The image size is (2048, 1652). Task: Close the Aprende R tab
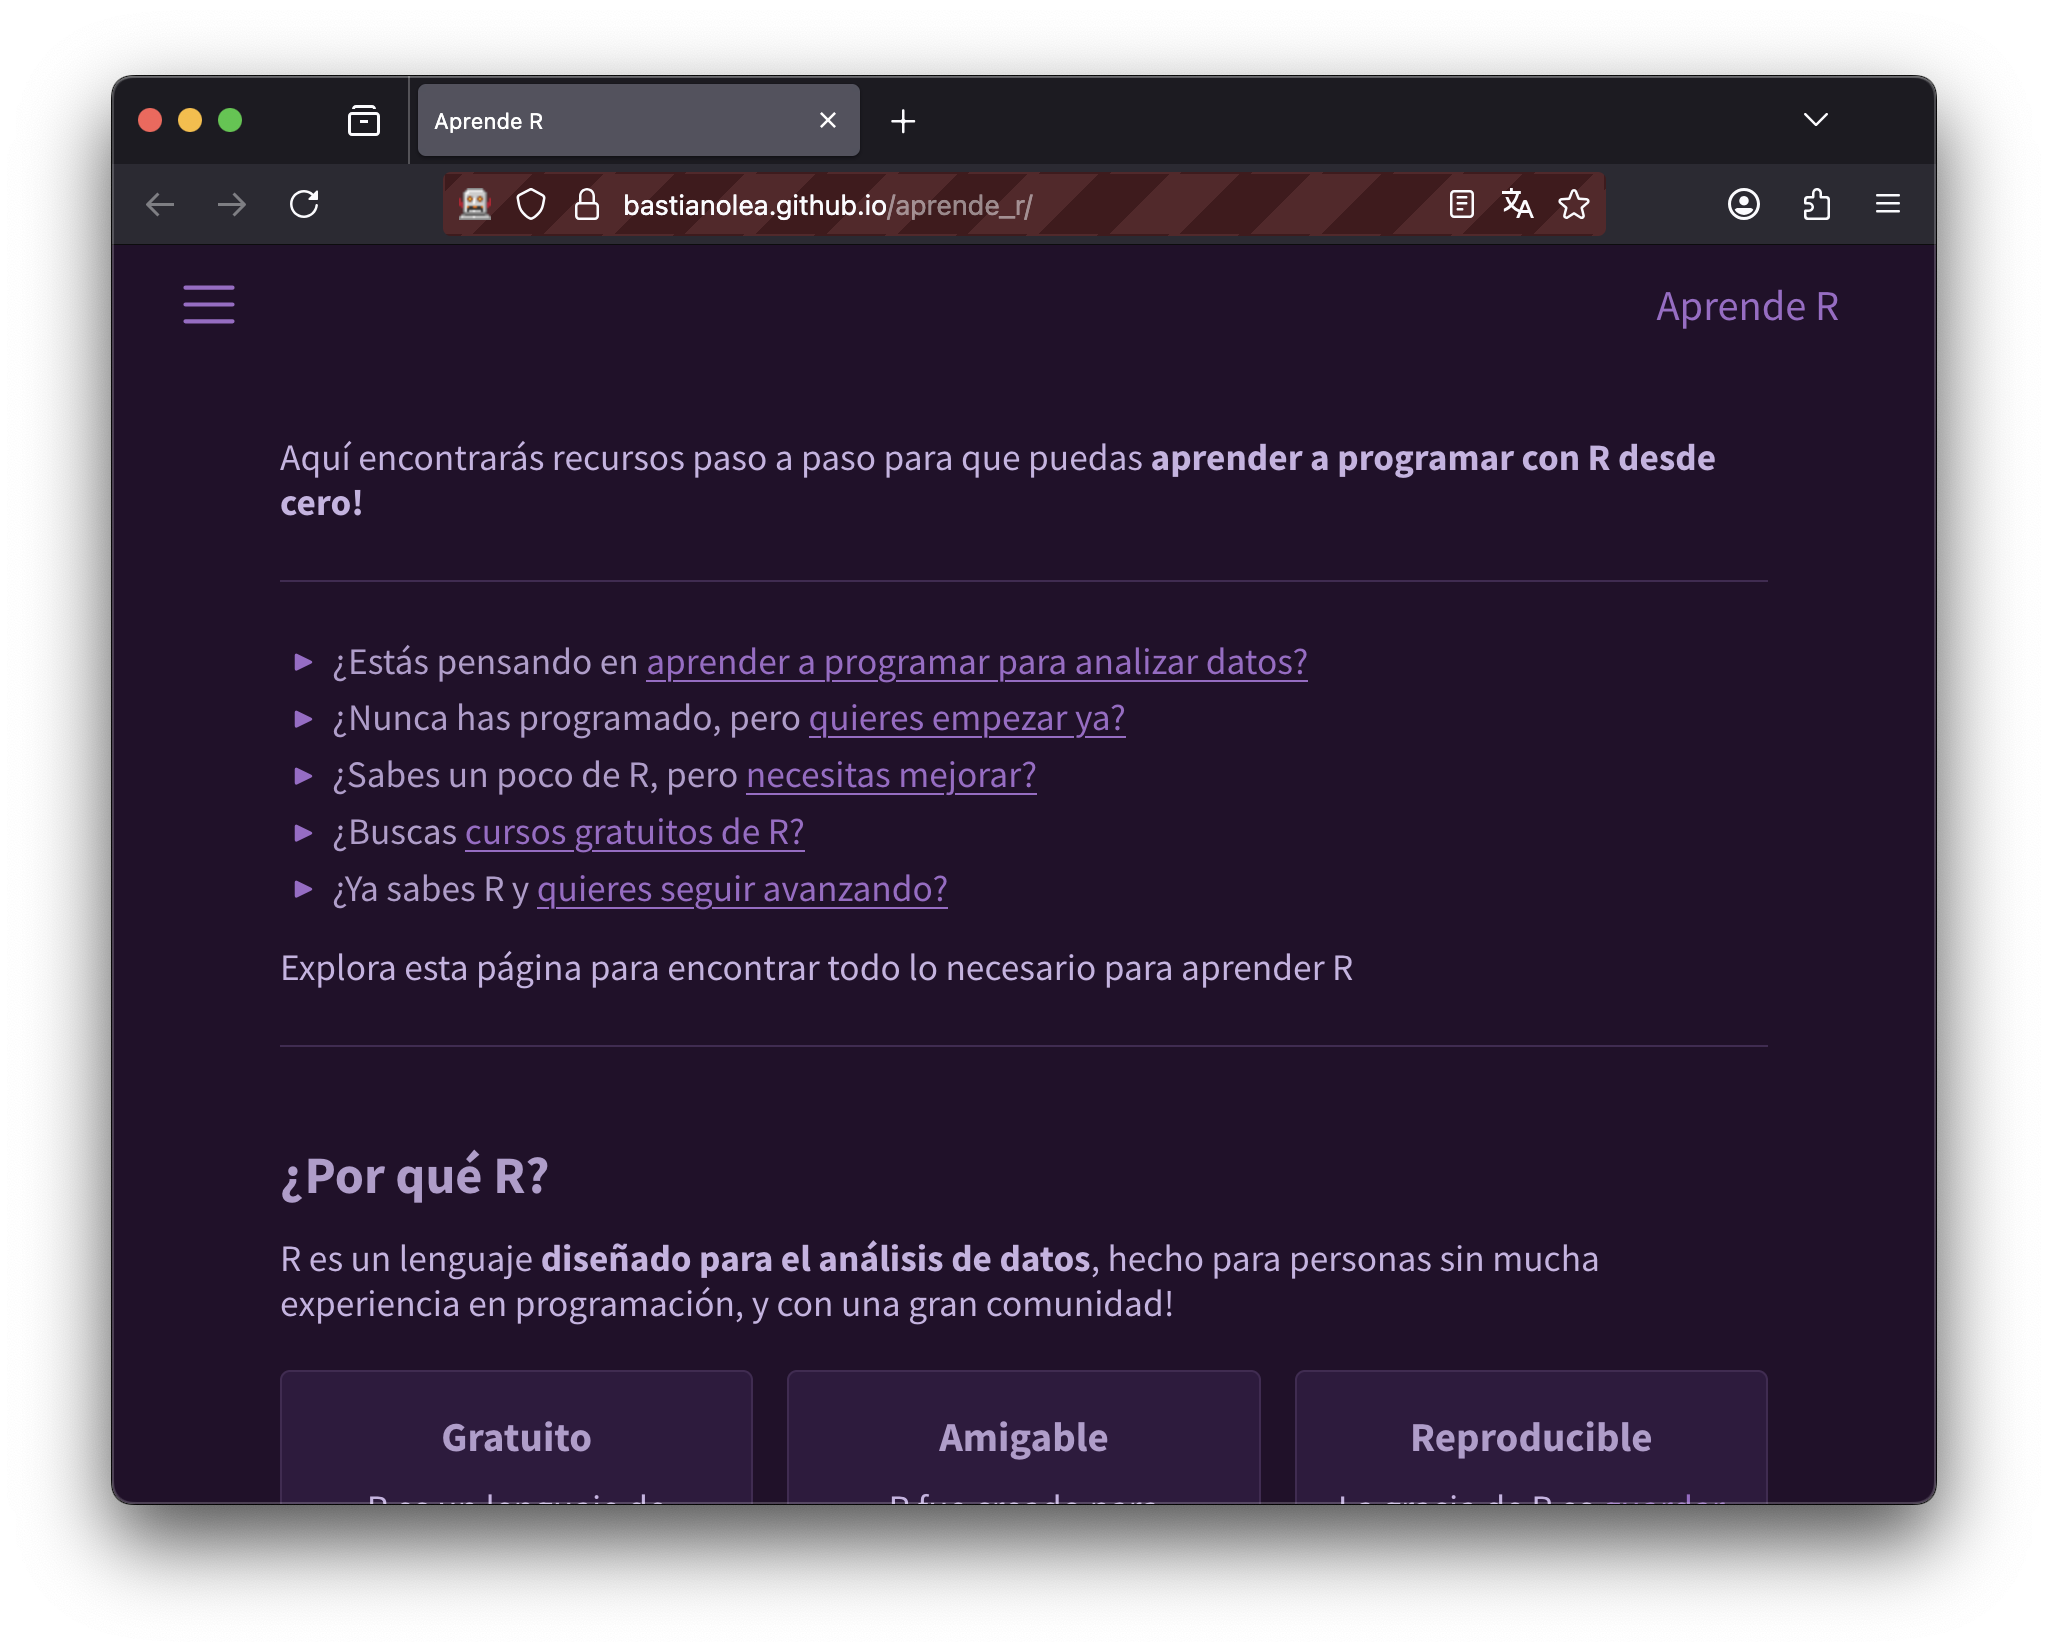tap(827, 121)
